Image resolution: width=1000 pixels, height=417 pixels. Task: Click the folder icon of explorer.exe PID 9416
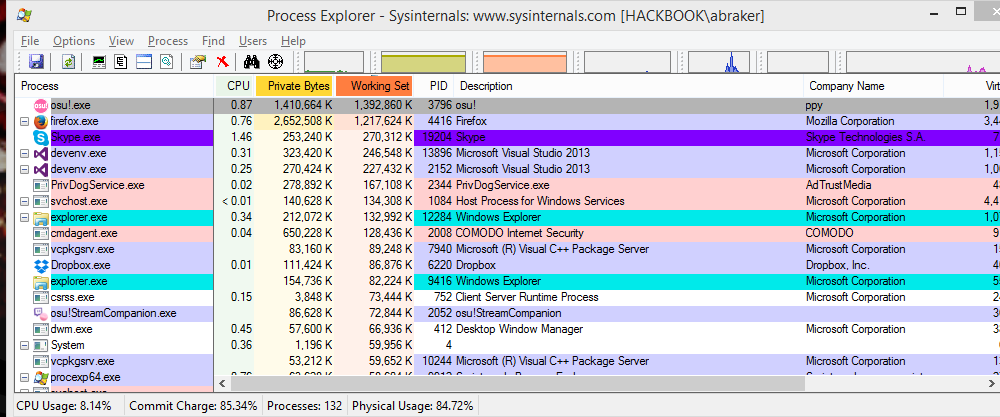[41, 281]
